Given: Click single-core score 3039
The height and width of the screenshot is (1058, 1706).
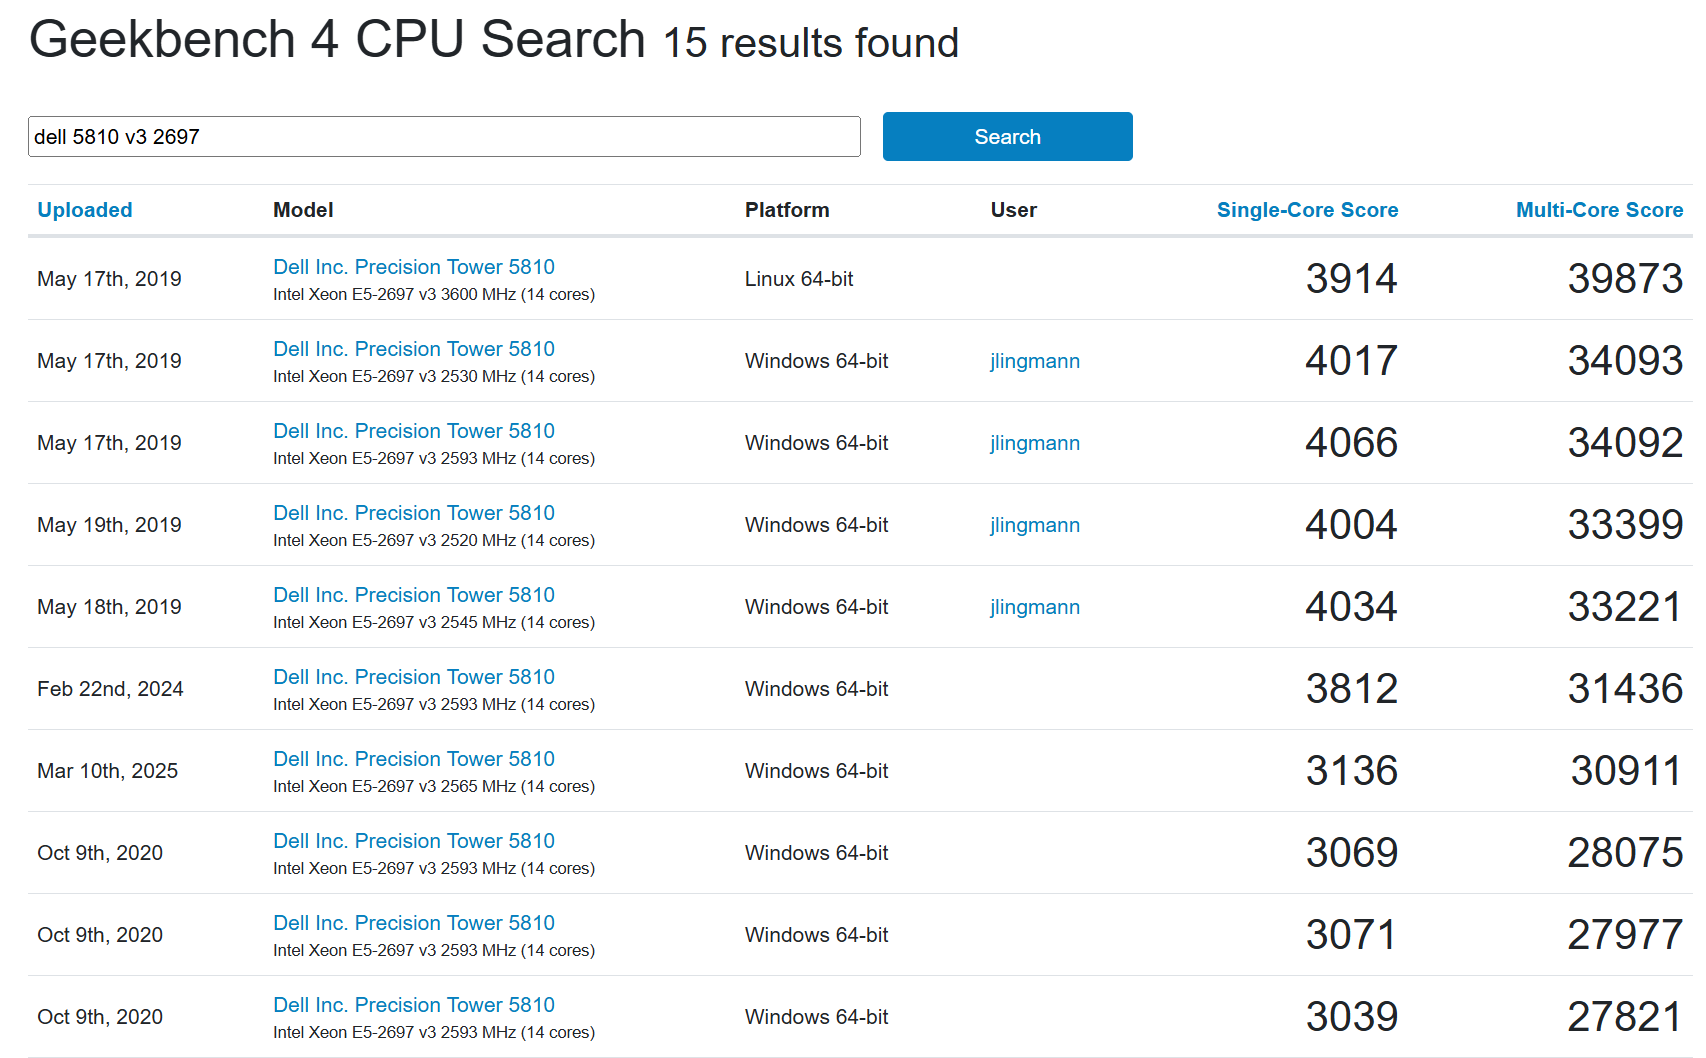Looking at the screenshot, I should (1351, 1017).
